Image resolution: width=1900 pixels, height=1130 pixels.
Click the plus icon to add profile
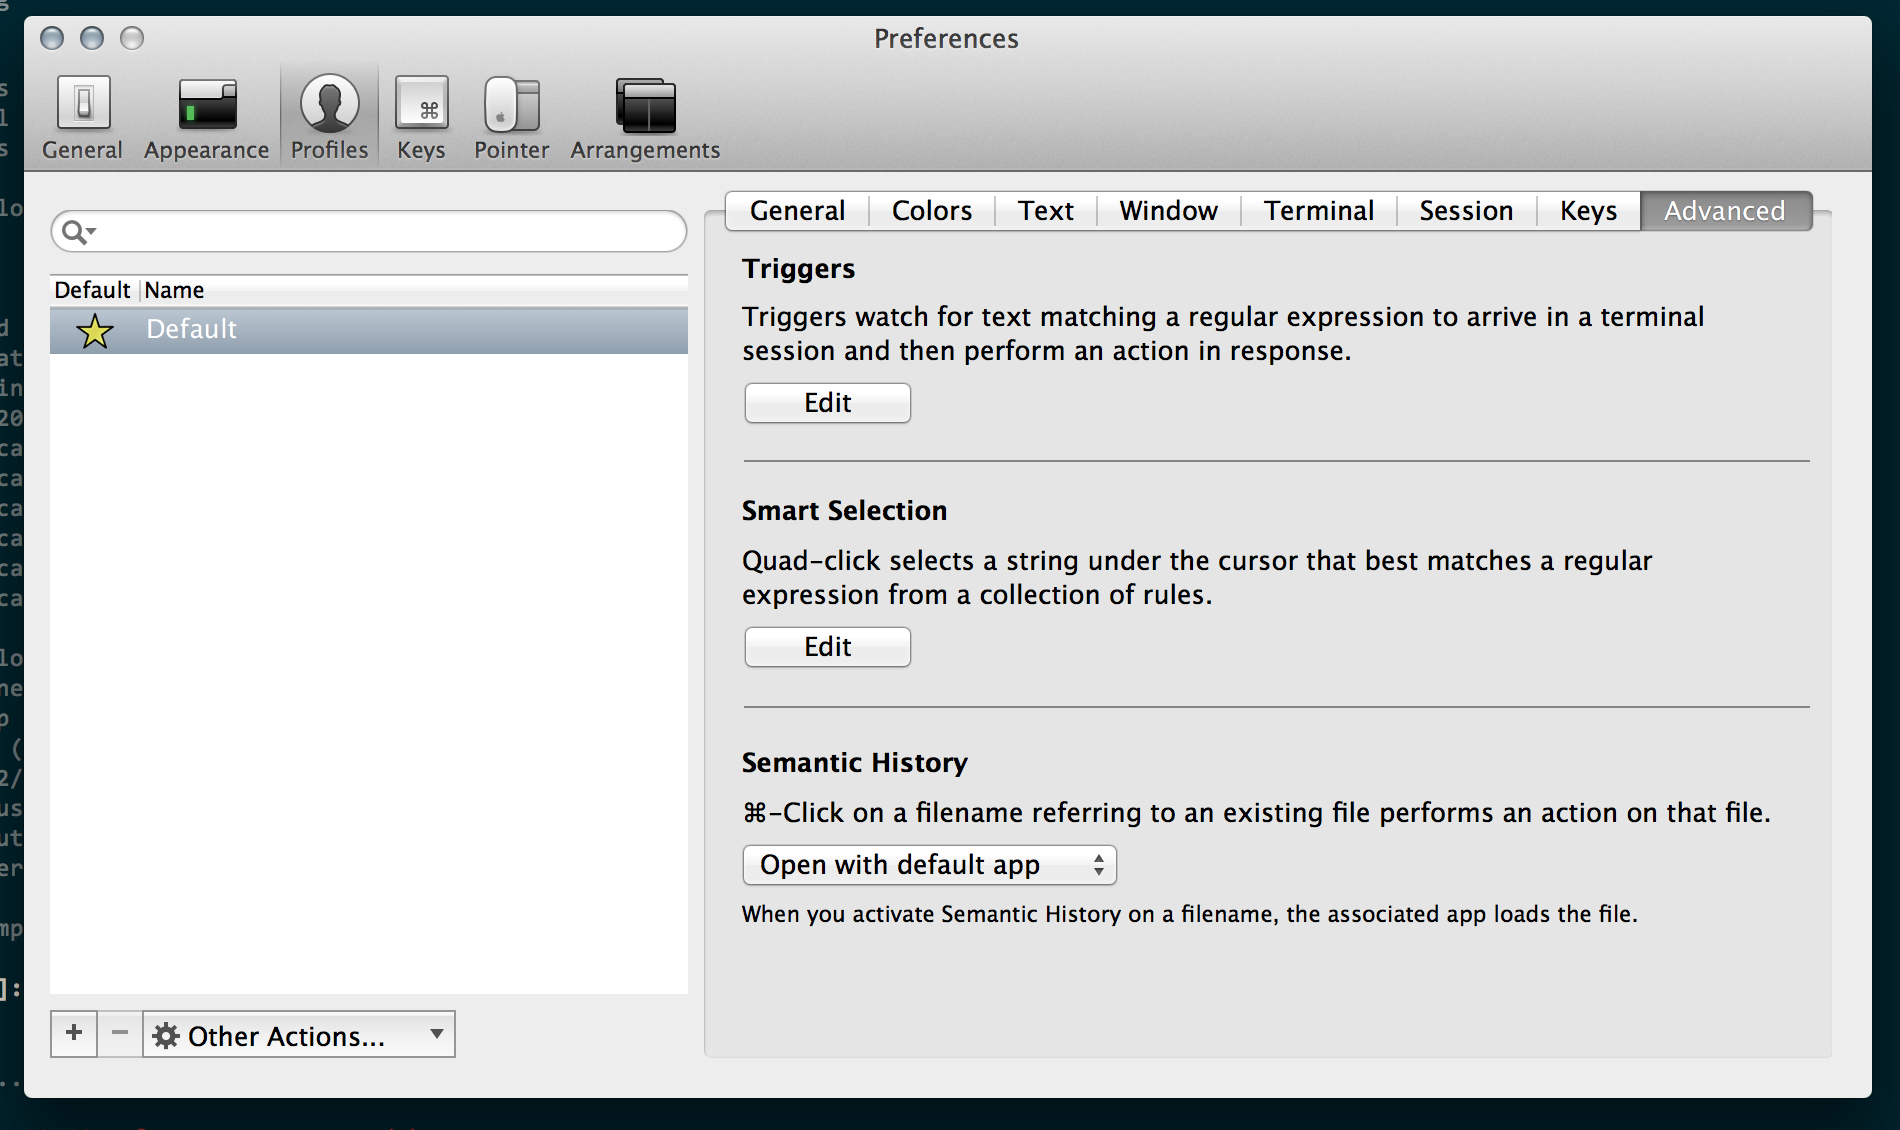coord(74,1033)
